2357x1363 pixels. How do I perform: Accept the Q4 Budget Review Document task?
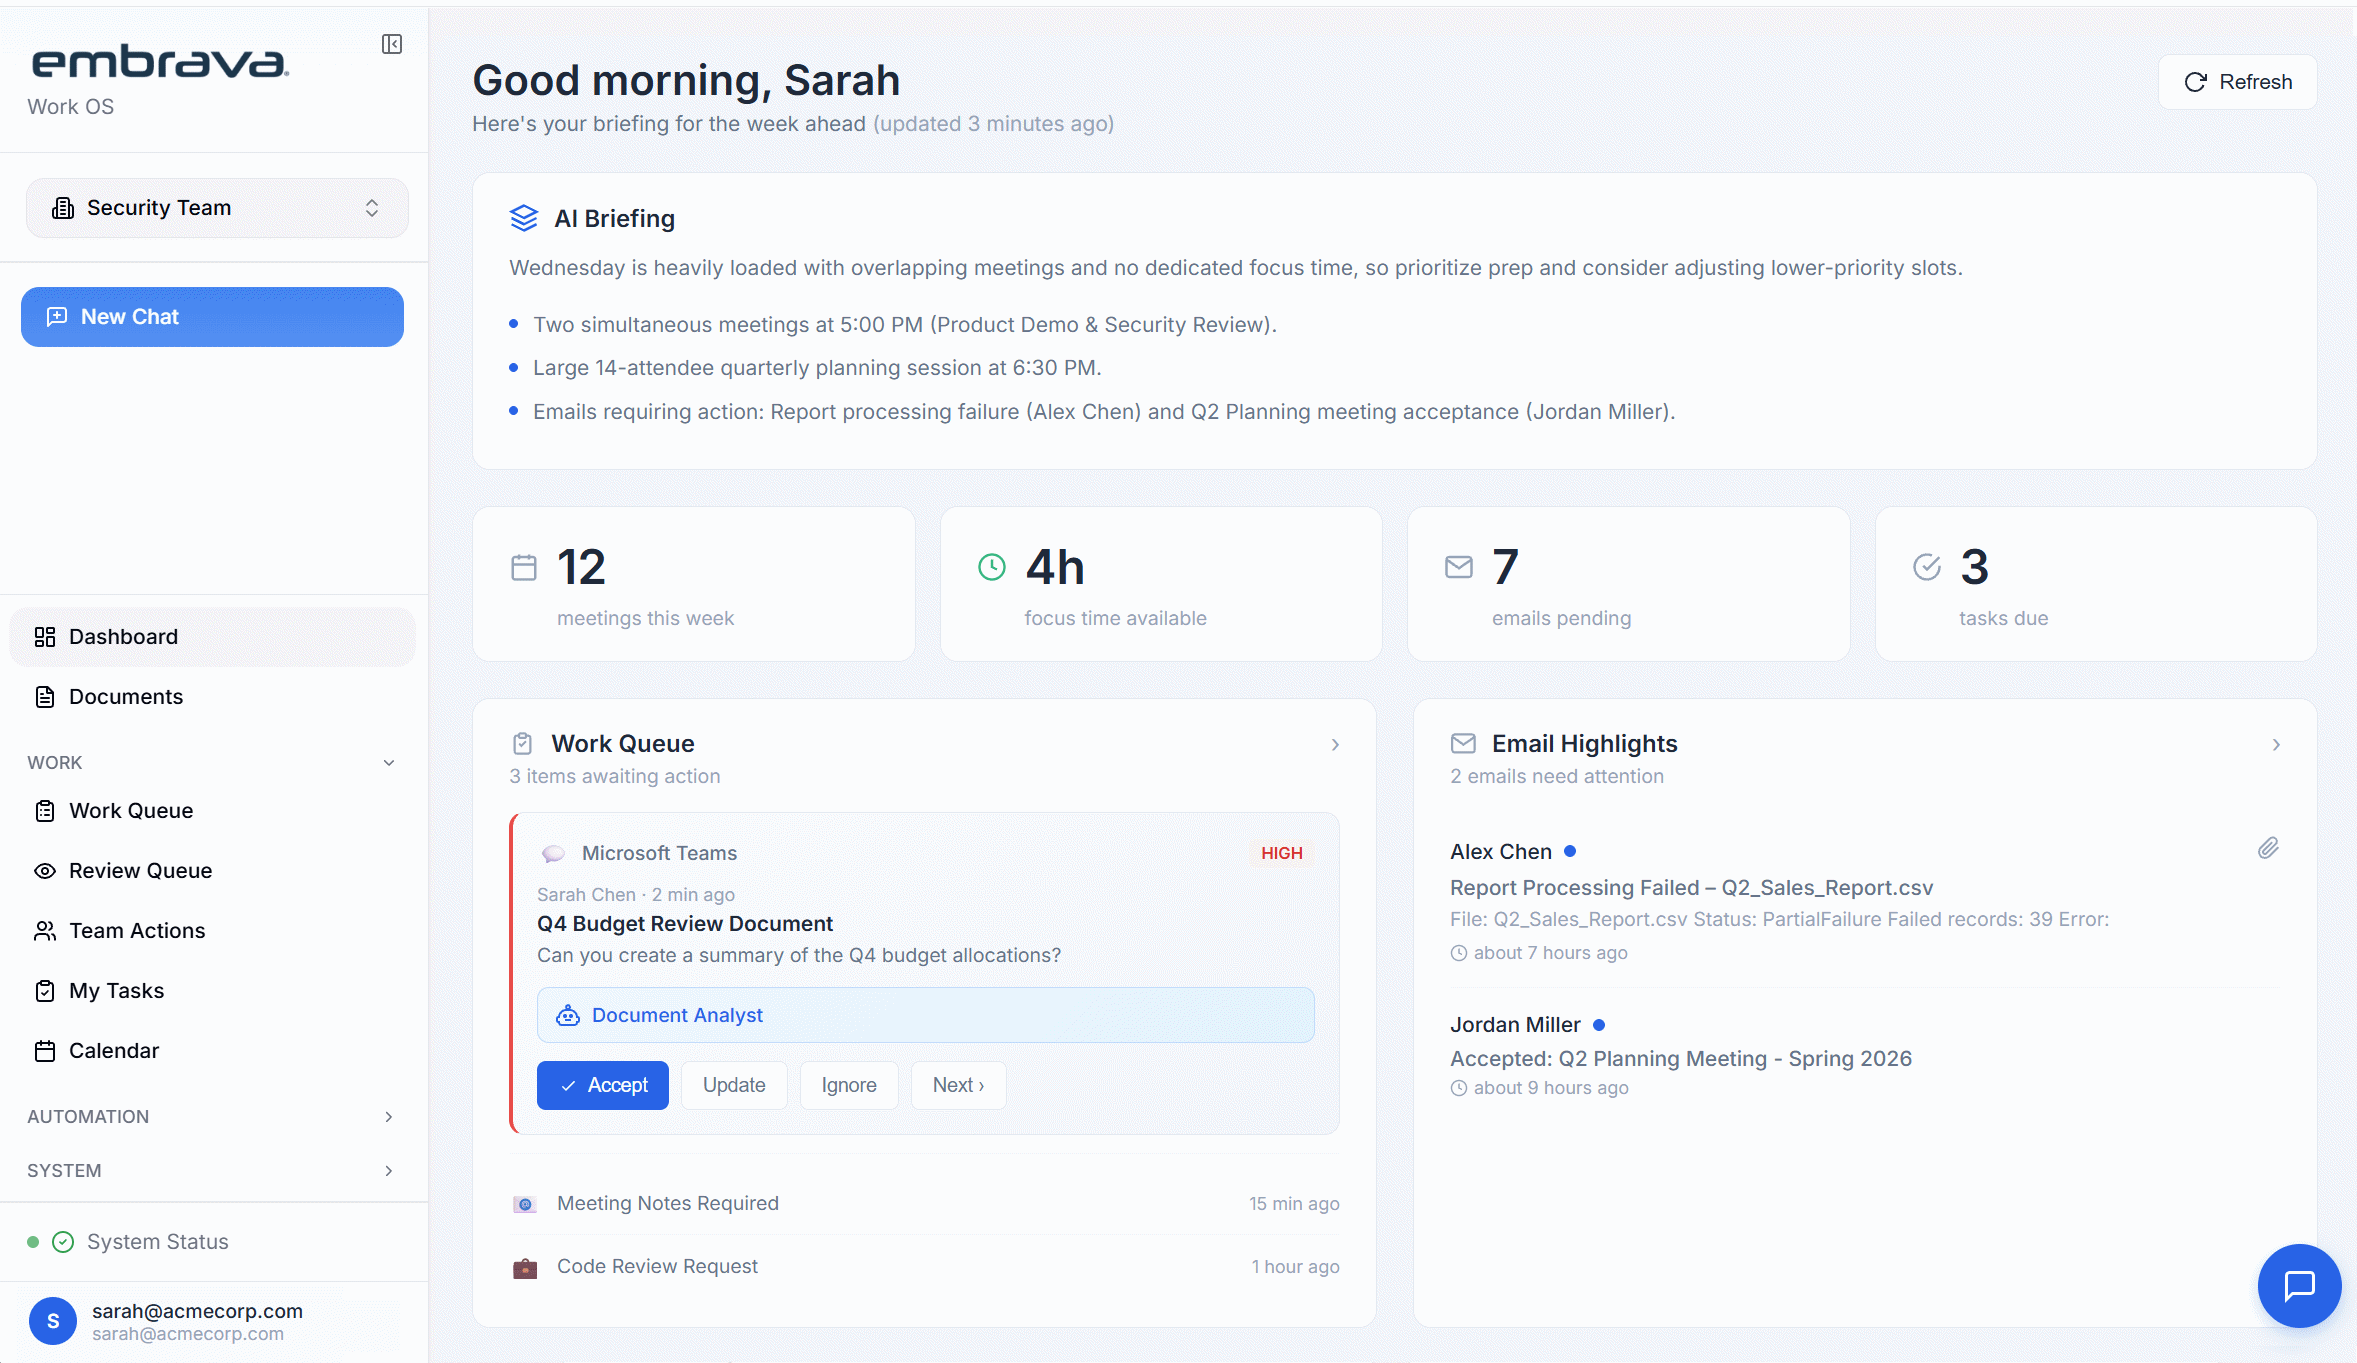click(602, 1085)
